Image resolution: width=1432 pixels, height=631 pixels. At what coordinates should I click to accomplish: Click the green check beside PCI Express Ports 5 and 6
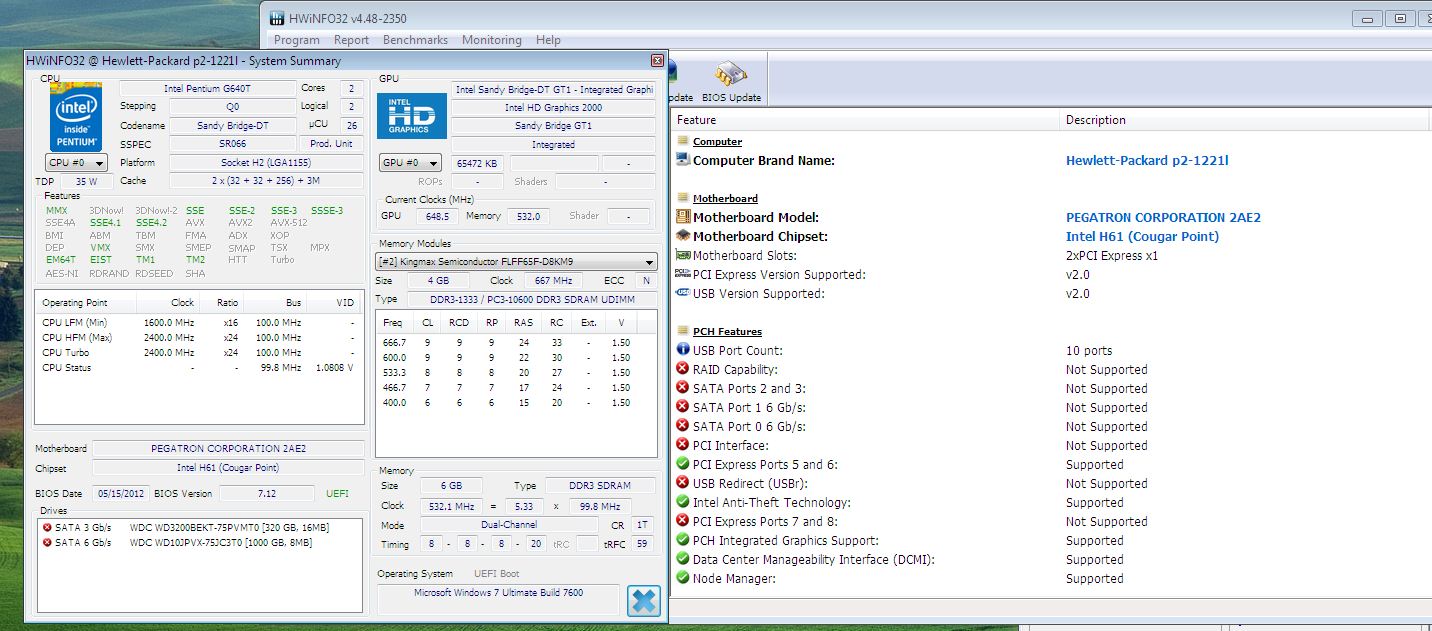683,464
